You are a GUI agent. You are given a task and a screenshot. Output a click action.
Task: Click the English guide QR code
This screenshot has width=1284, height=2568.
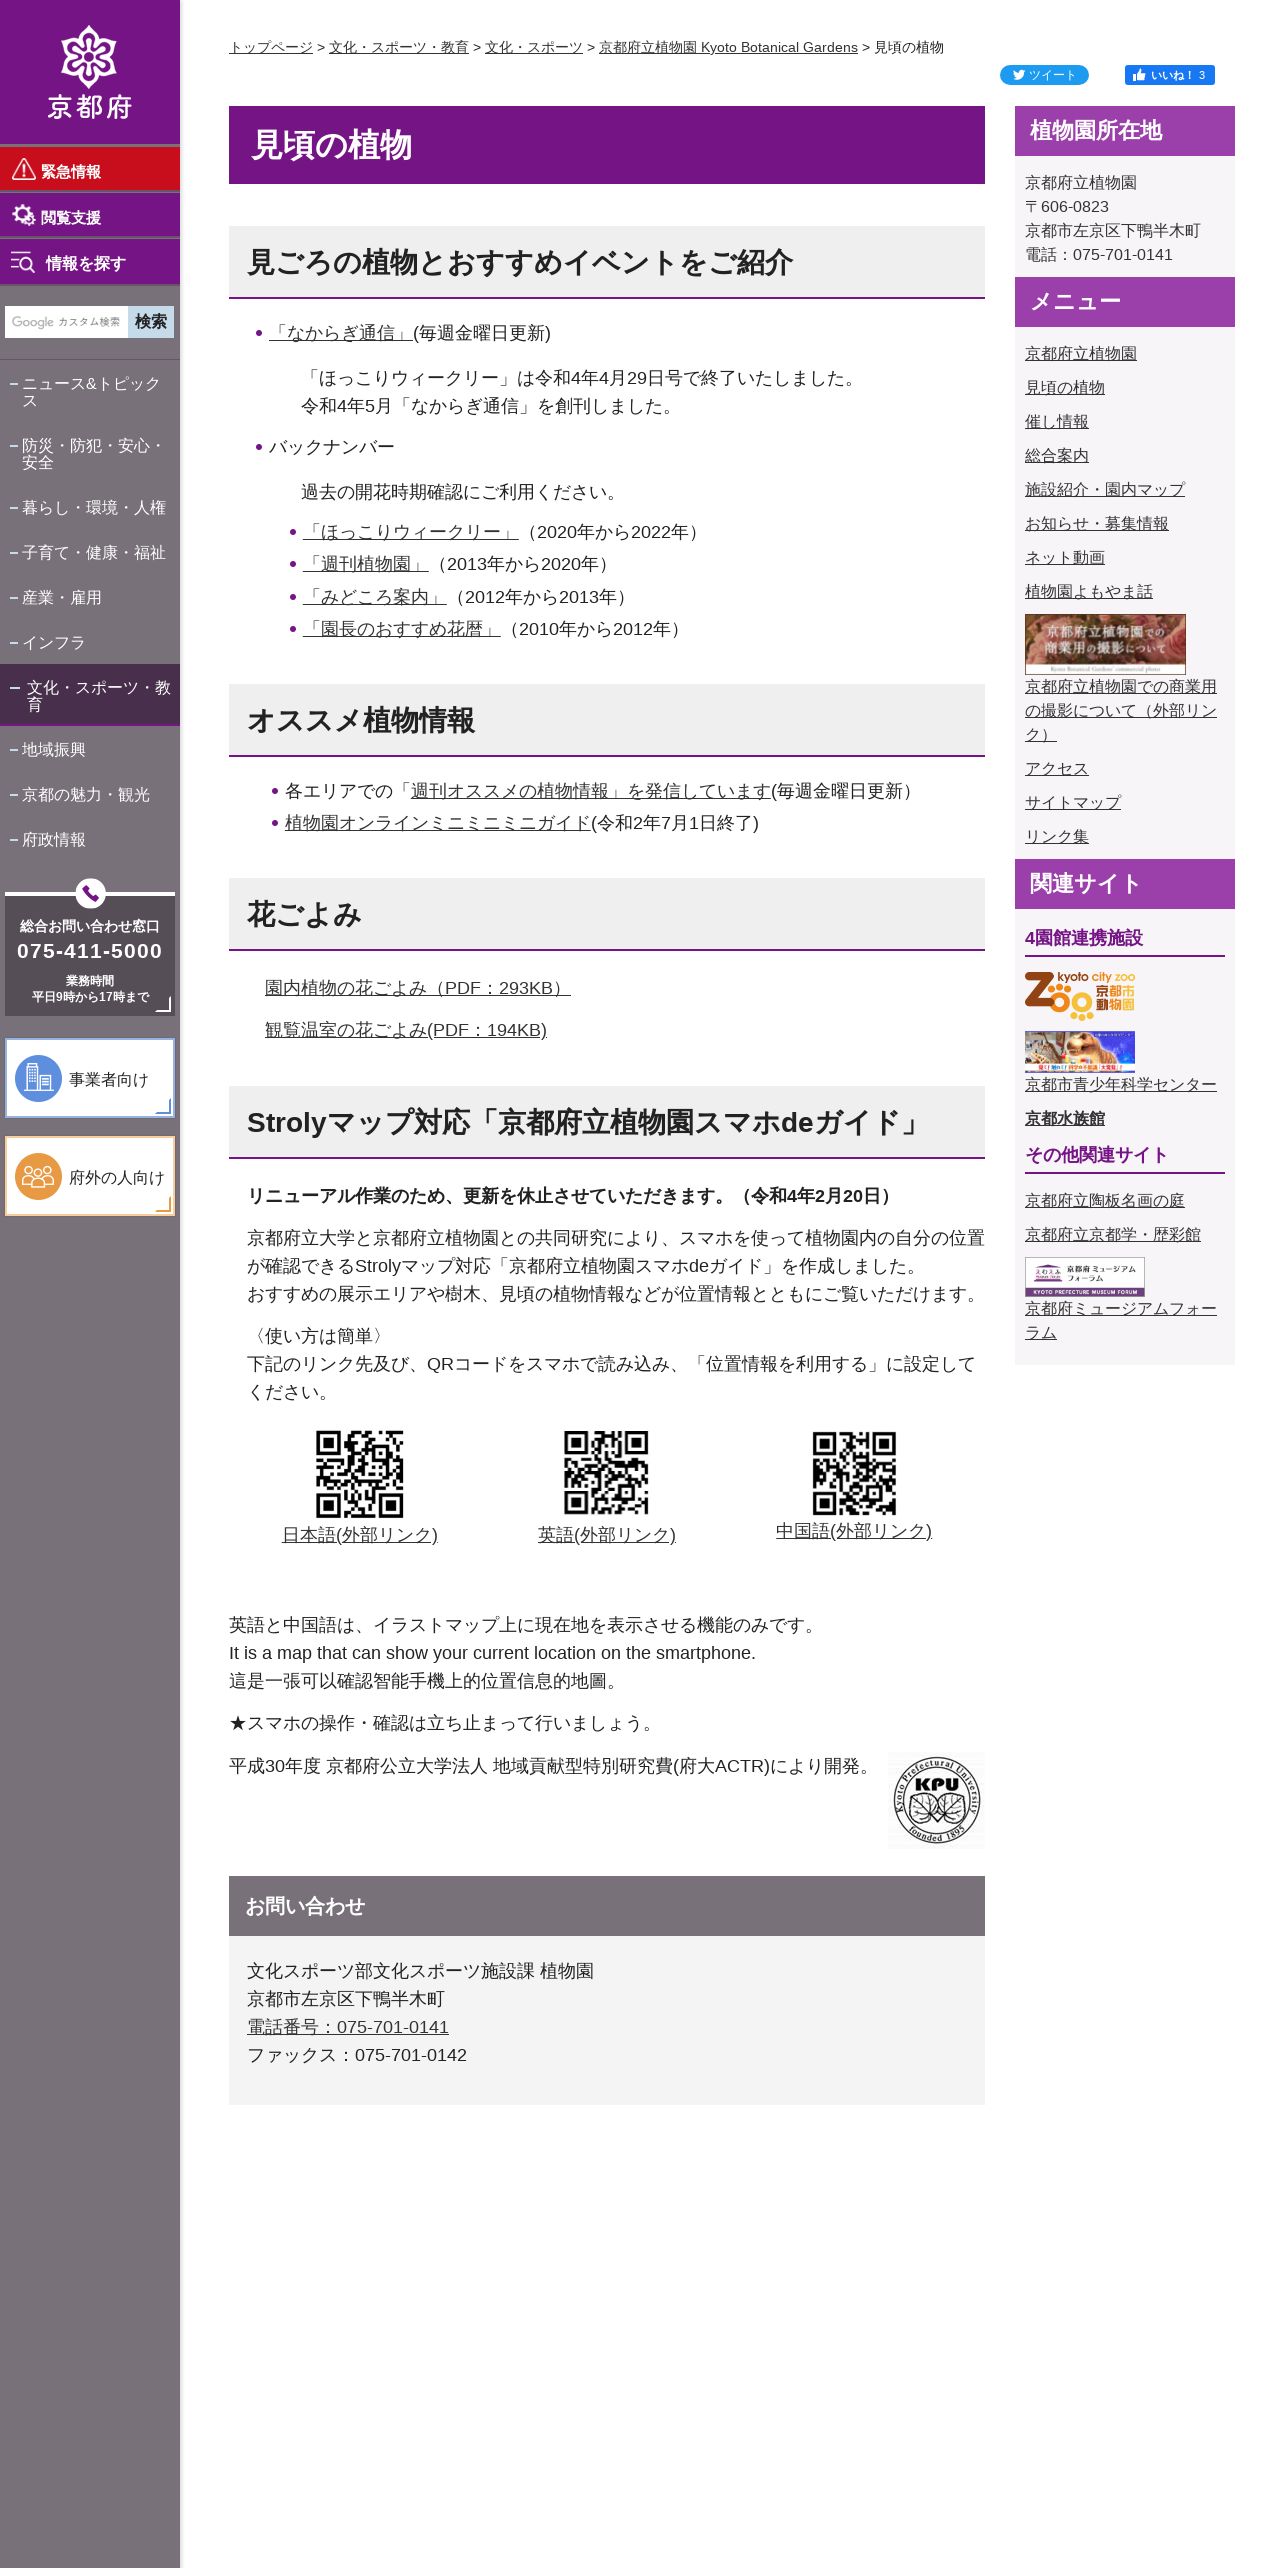(606, 1472)
